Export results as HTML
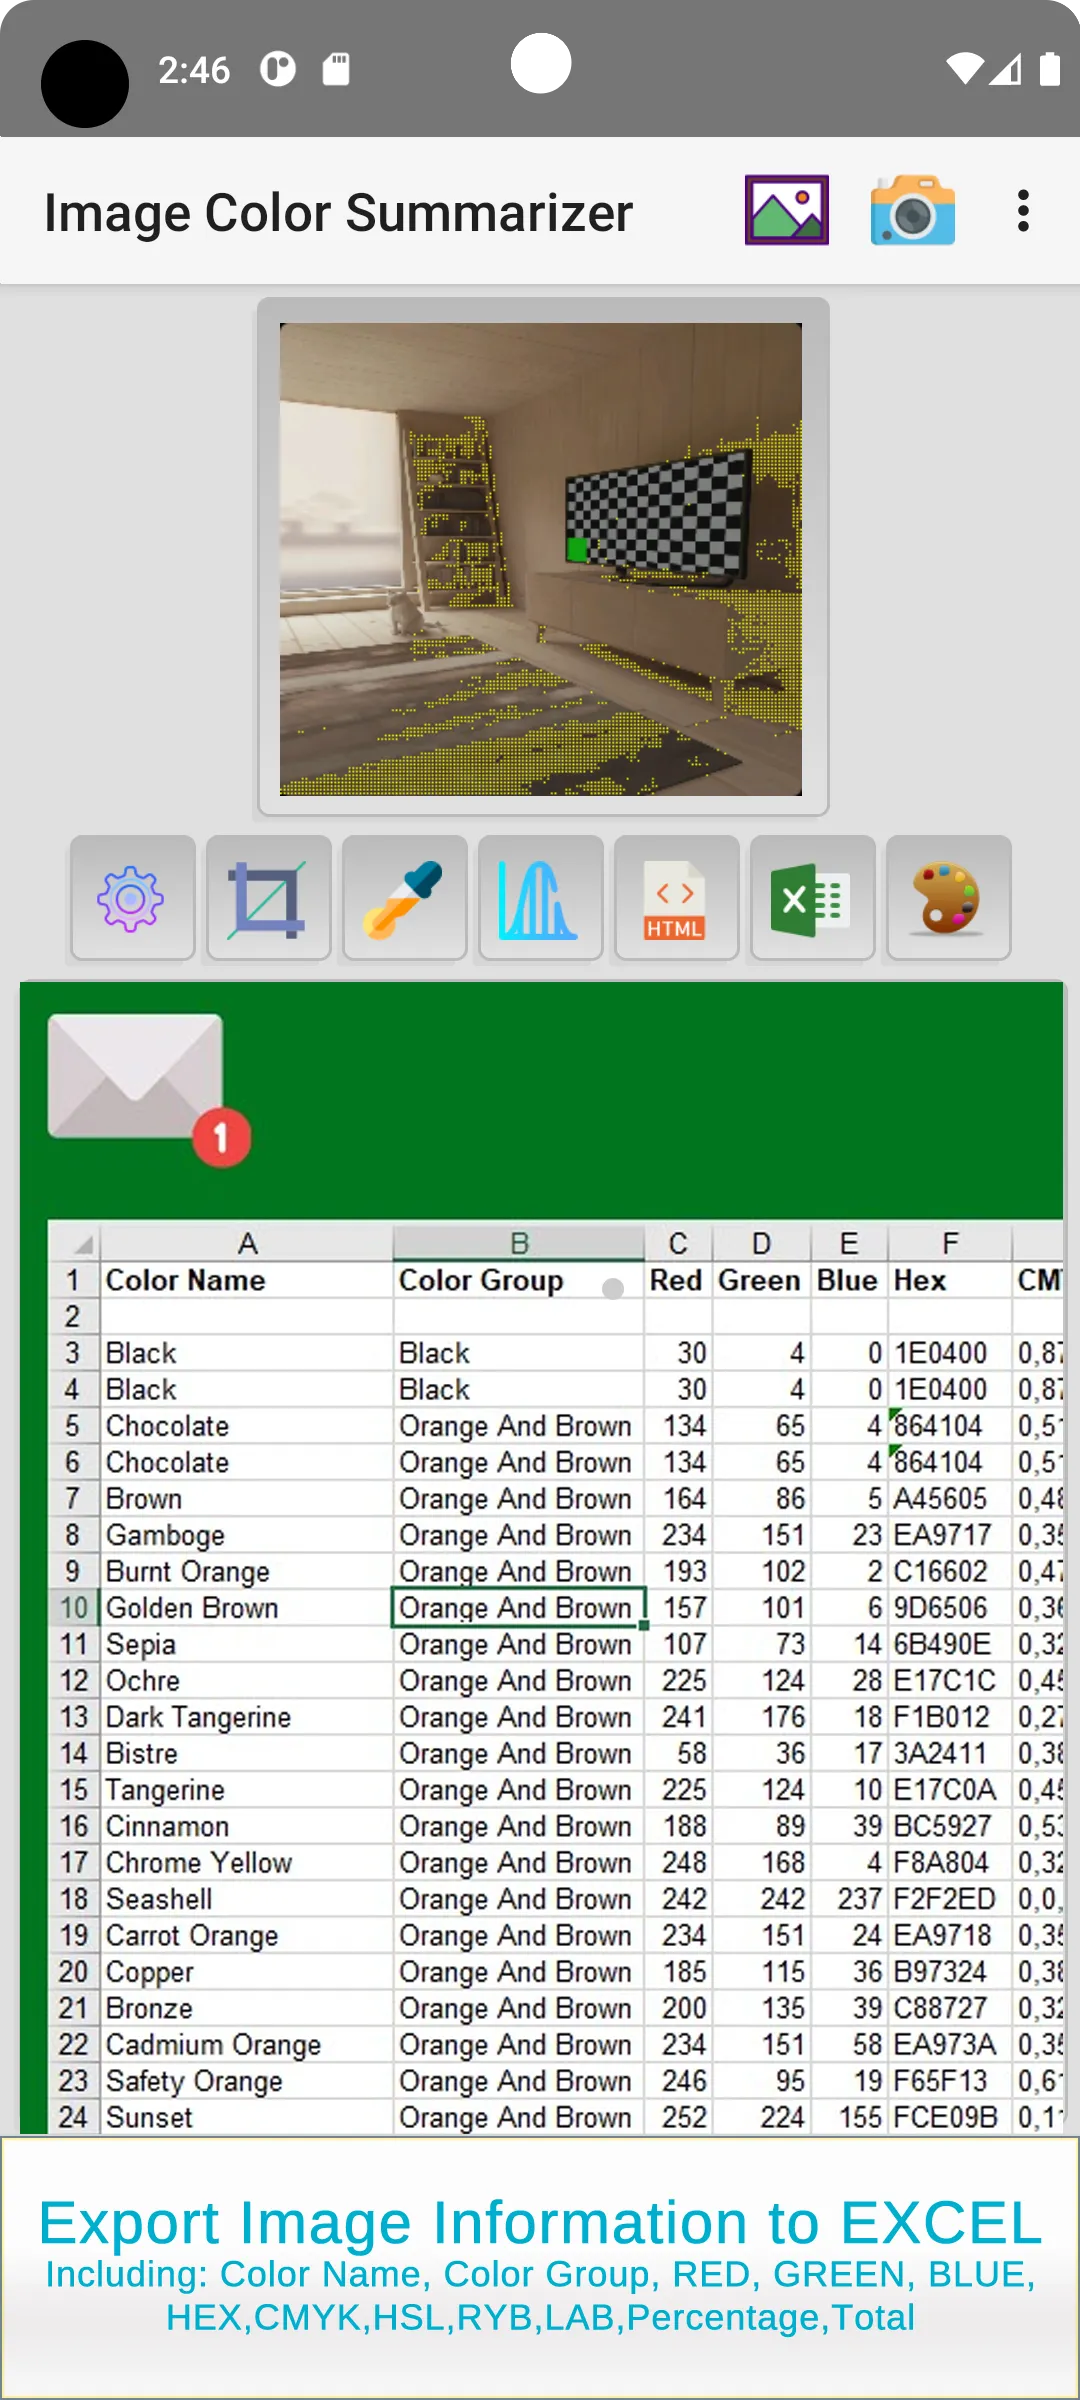 coord(676,898)
